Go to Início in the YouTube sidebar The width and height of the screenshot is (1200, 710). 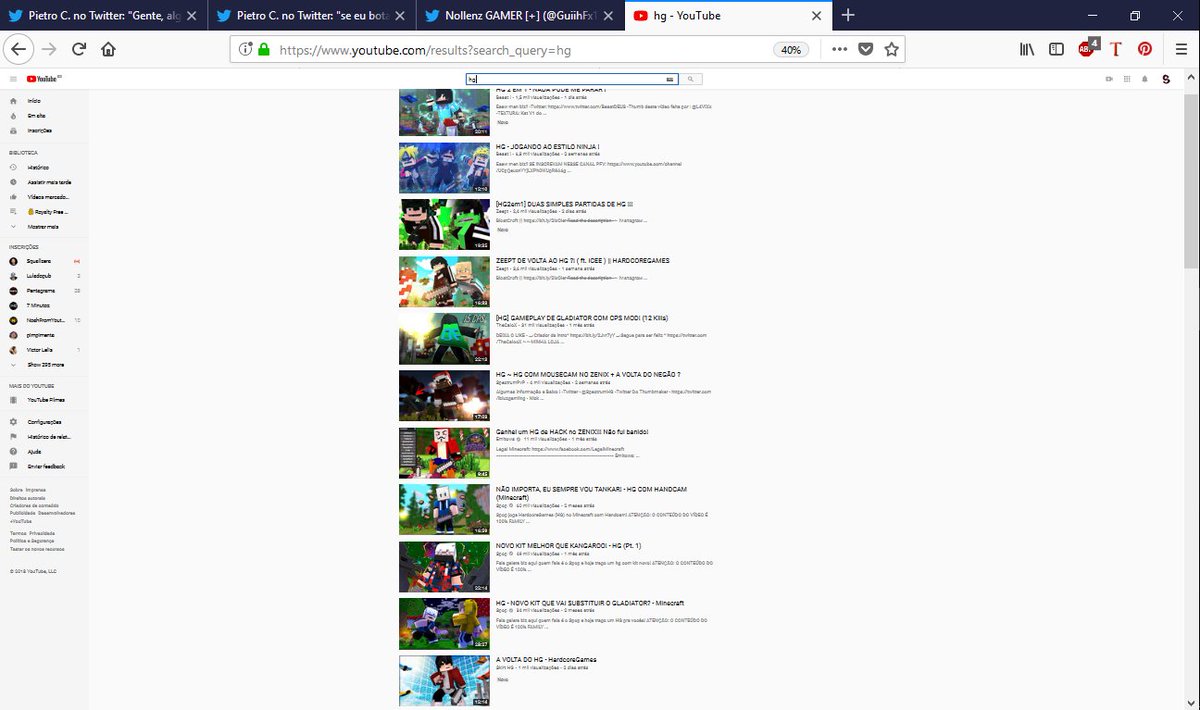point(34,101)
